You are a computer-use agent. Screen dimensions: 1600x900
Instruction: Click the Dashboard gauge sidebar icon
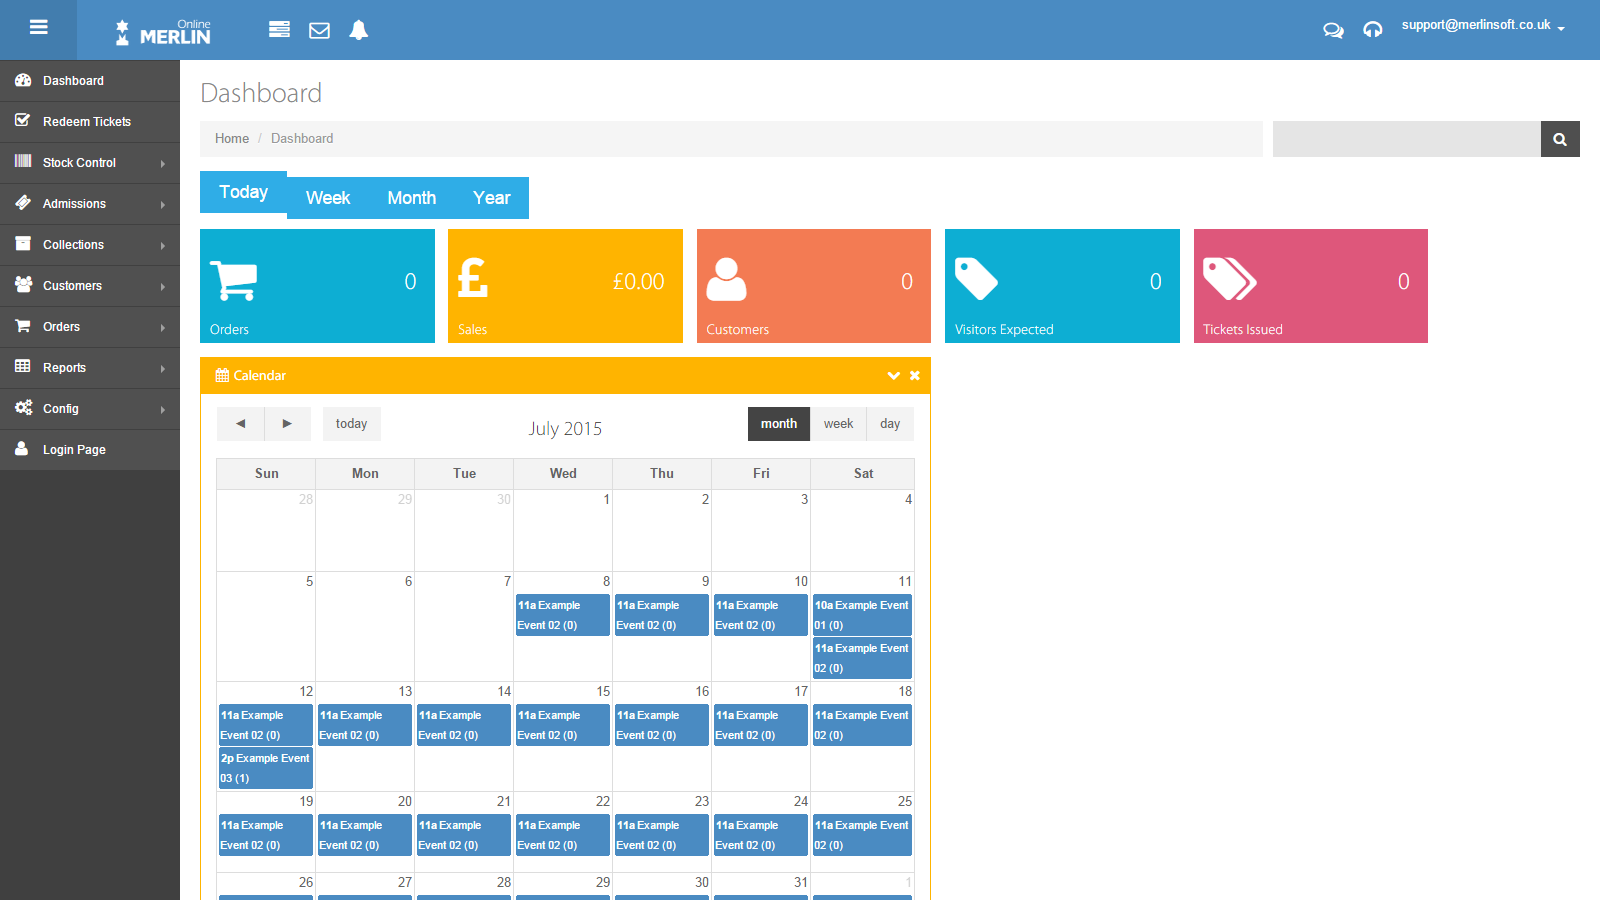tap(23, 80)
